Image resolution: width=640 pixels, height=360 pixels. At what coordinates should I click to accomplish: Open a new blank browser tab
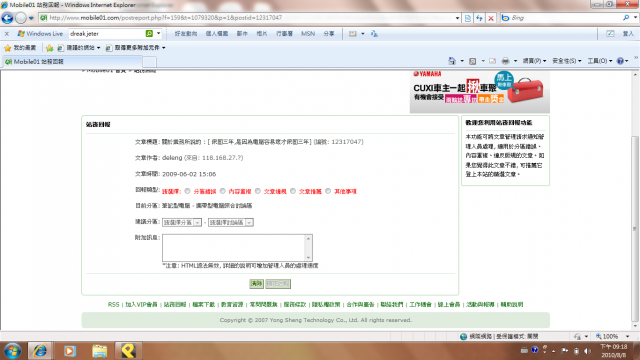[149, 62]
